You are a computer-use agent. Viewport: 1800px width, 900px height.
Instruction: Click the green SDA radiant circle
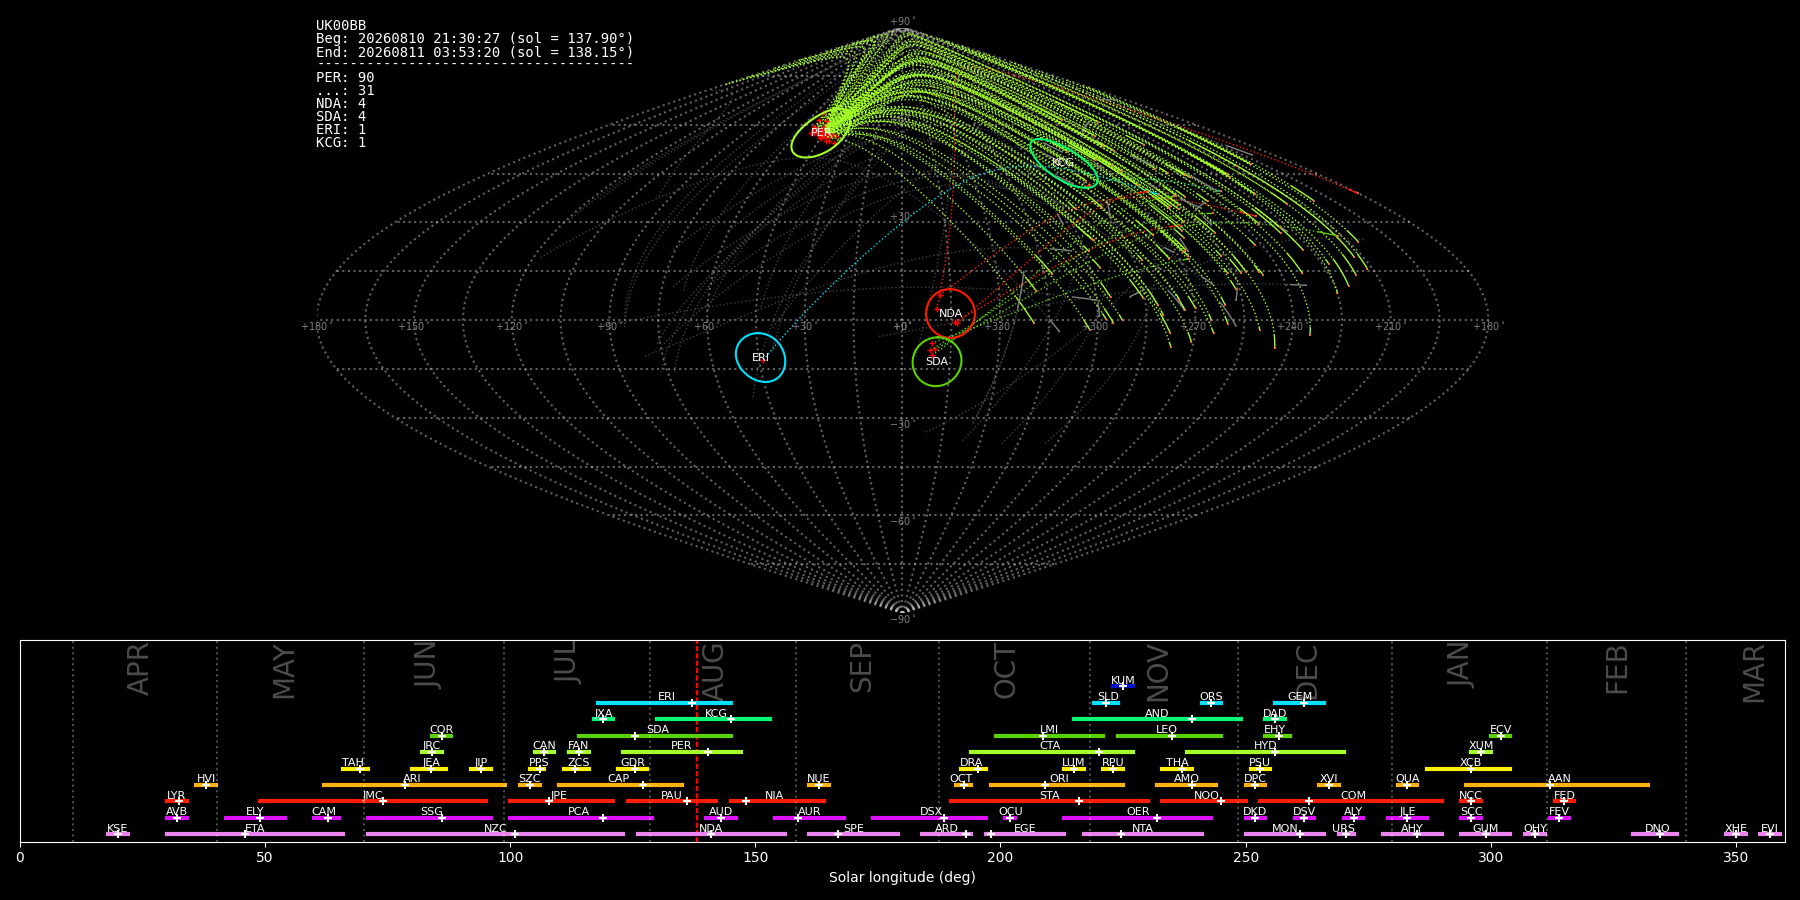[937, 361]
